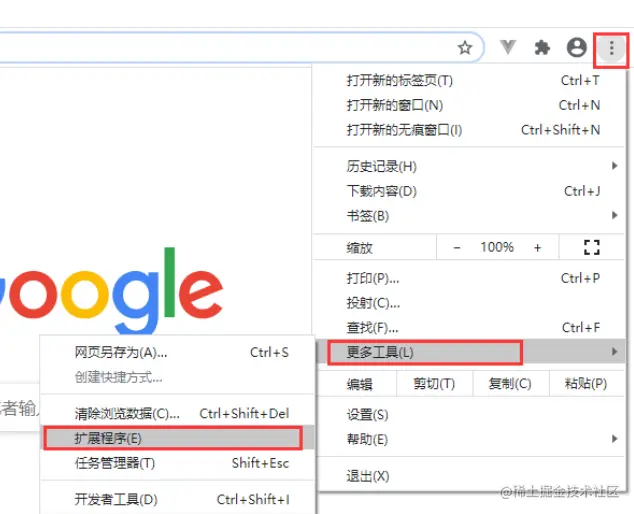Choose 清除浏览数据(C)... in submenu
The image size is (634, 514).
178,414
